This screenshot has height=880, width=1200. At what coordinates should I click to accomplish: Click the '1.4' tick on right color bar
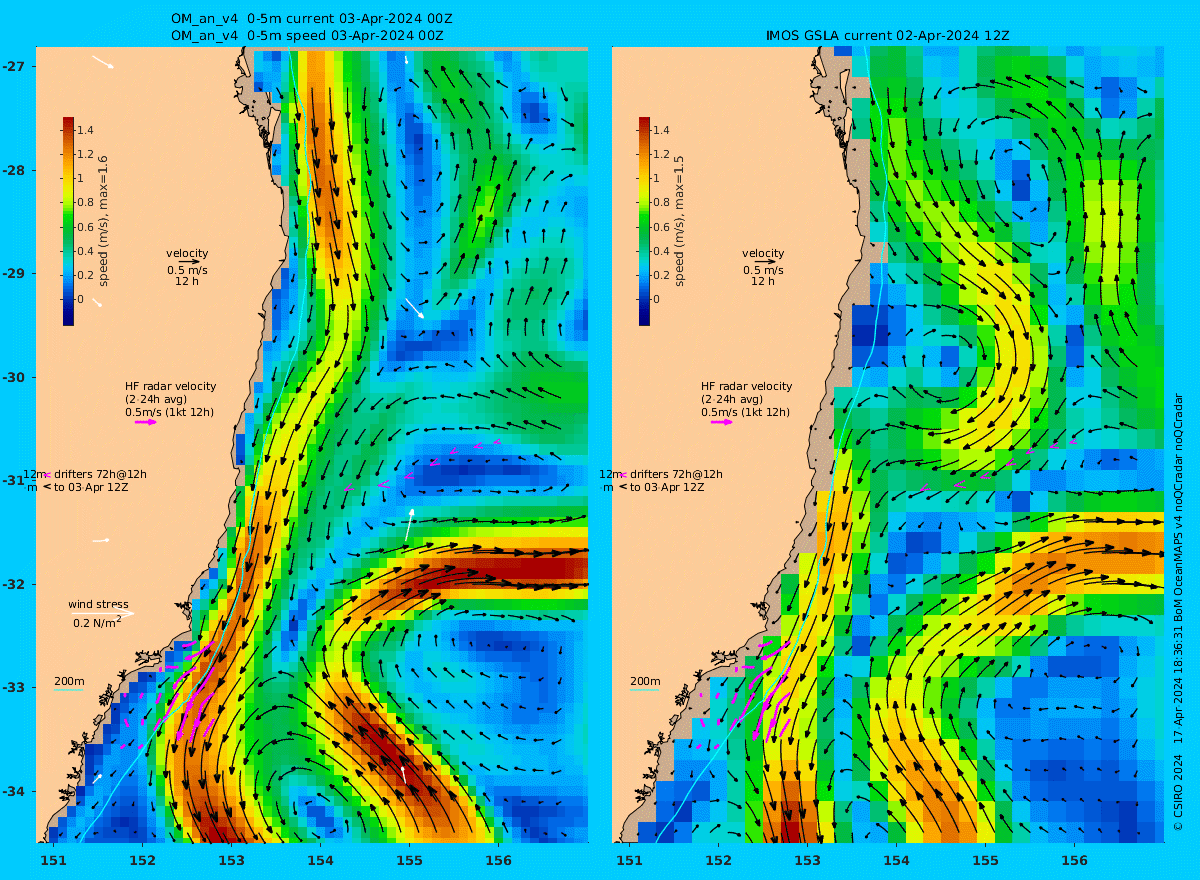[x=662, y=130]
